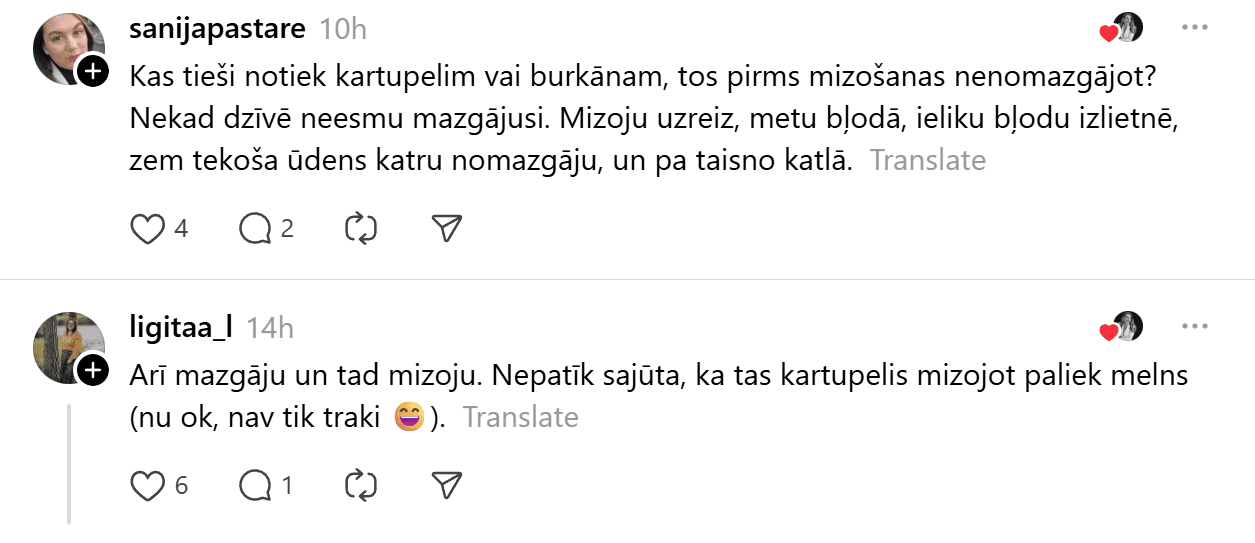Follow ligitaa_l using plus badge on avatar
1255x543 pixels.
click(92, 370)
